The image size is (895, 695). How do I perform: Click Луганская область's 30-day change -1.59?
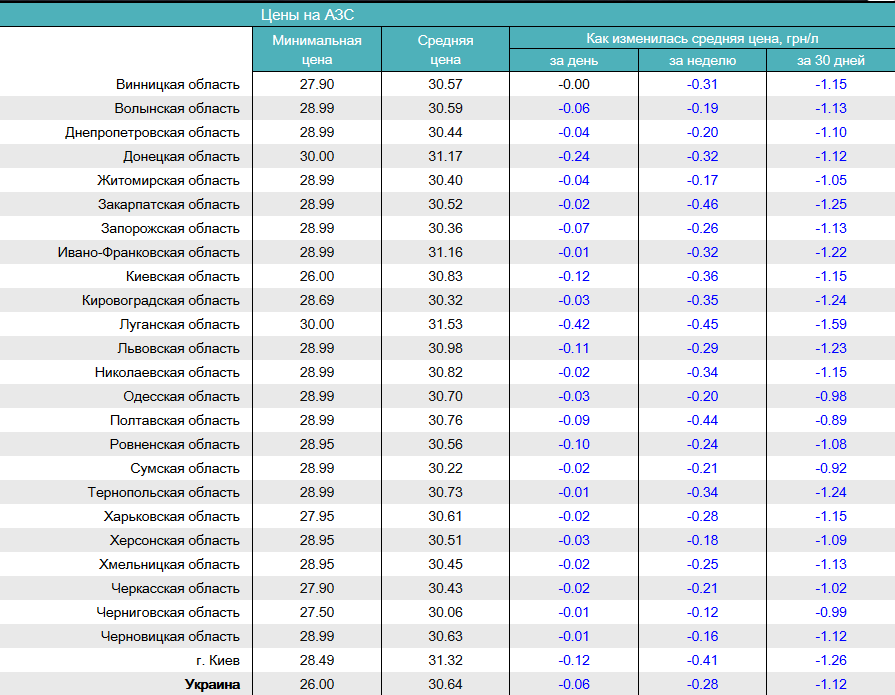[x=830, y=324]
